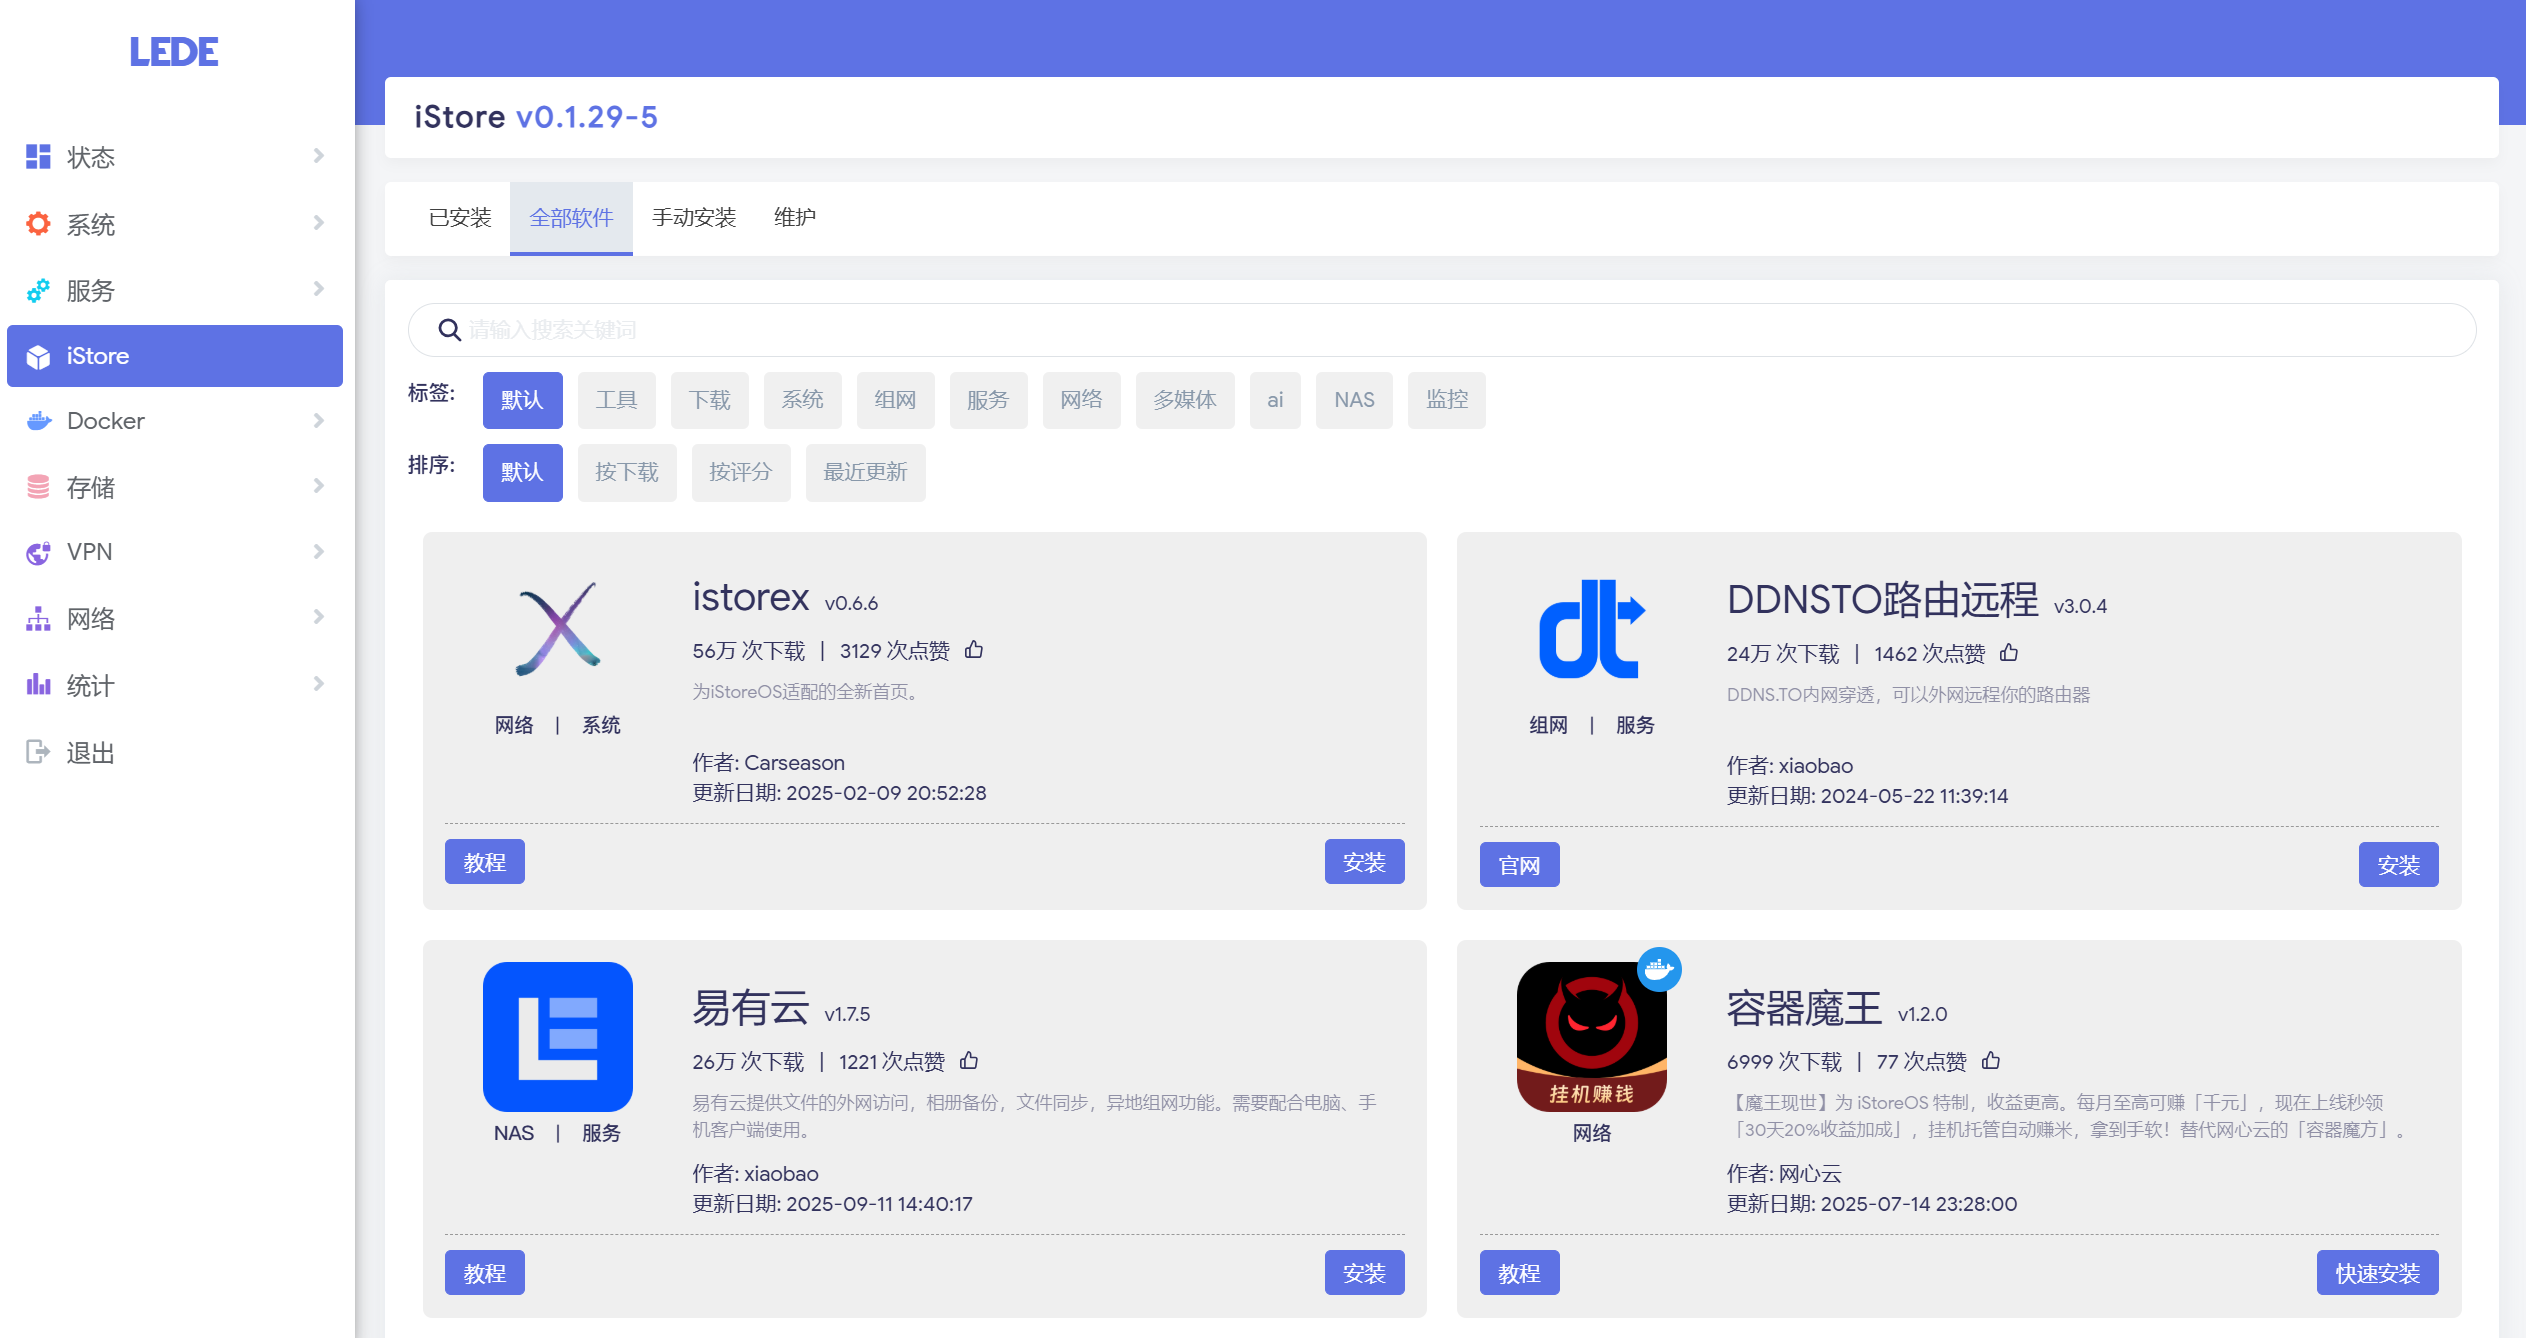
Task: Switch to the 已安装 tab
Action: click(461, 217)
